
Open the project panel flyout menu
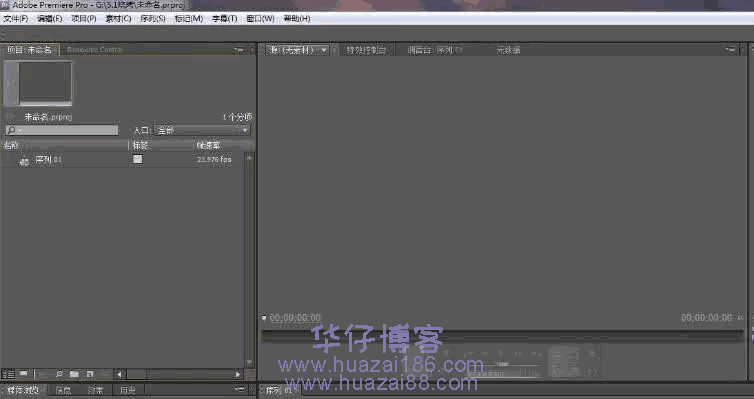point(239,50)
